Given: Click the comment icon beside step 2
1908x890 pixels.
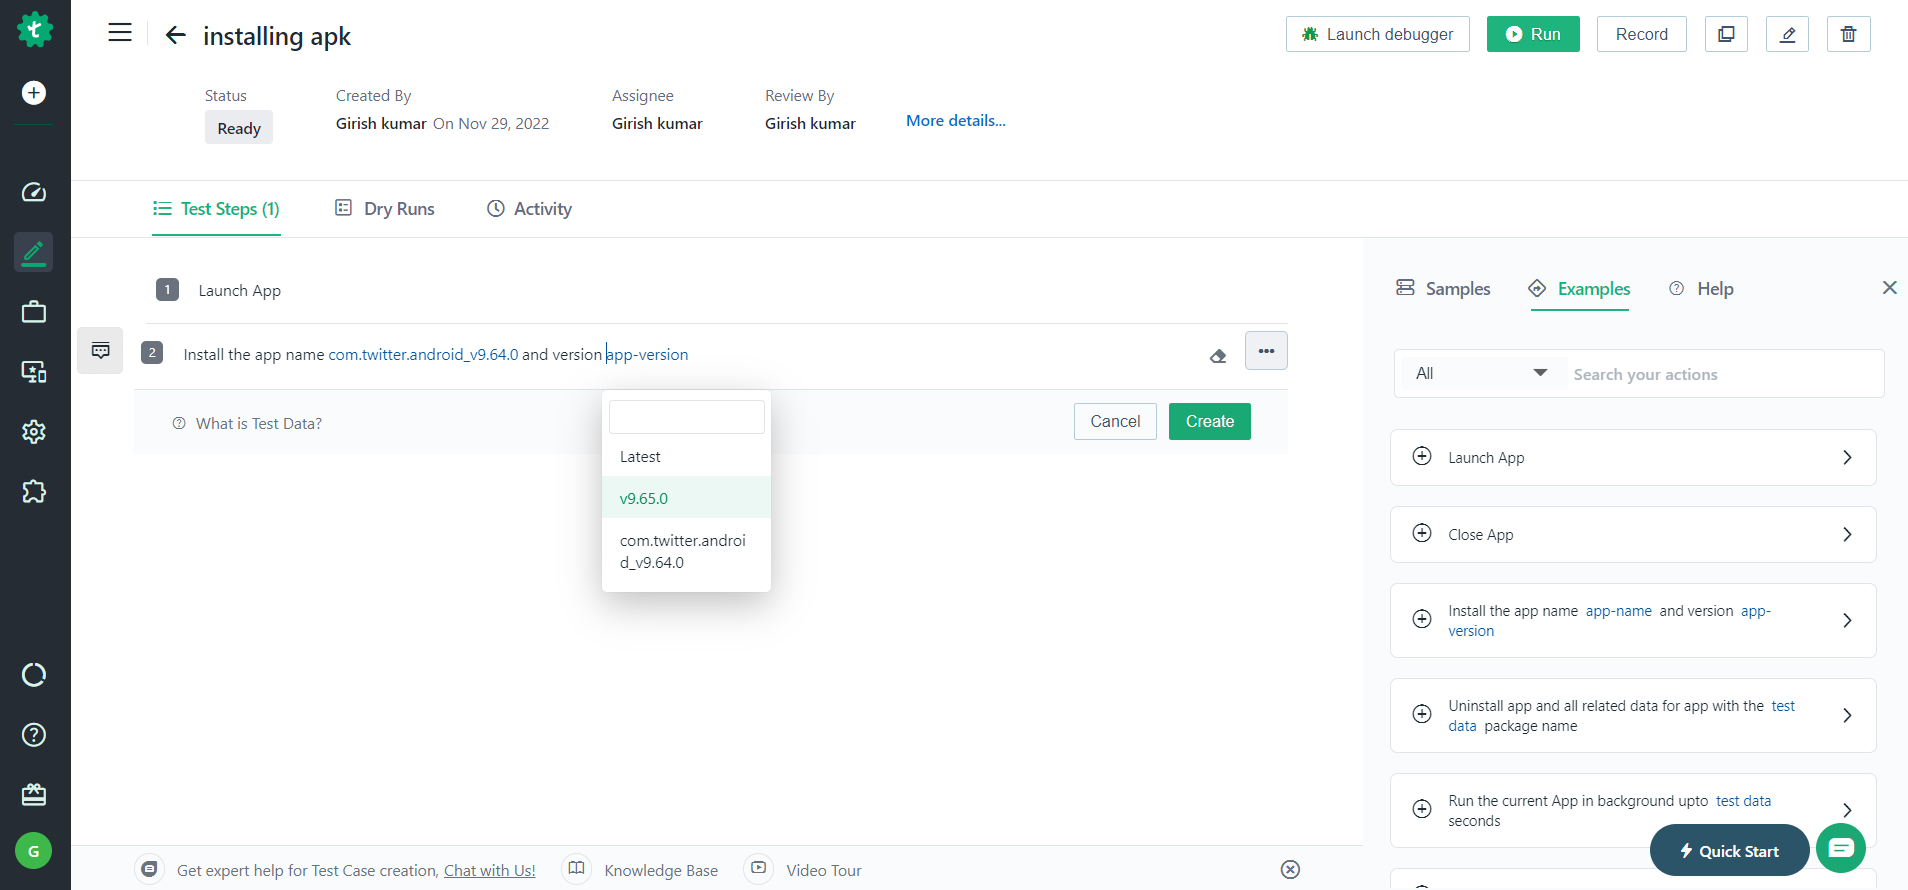Looking at the screenshot, I should (100, 351).
